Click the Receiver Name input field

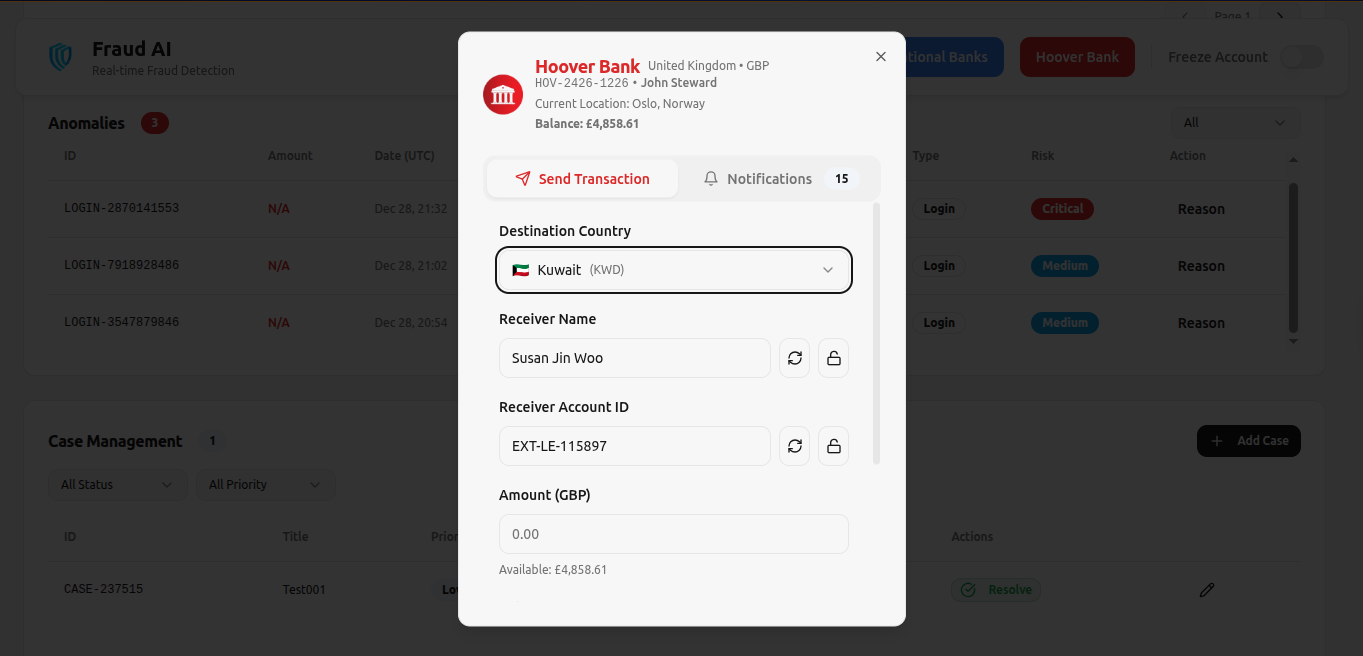(x=635, y=358)
